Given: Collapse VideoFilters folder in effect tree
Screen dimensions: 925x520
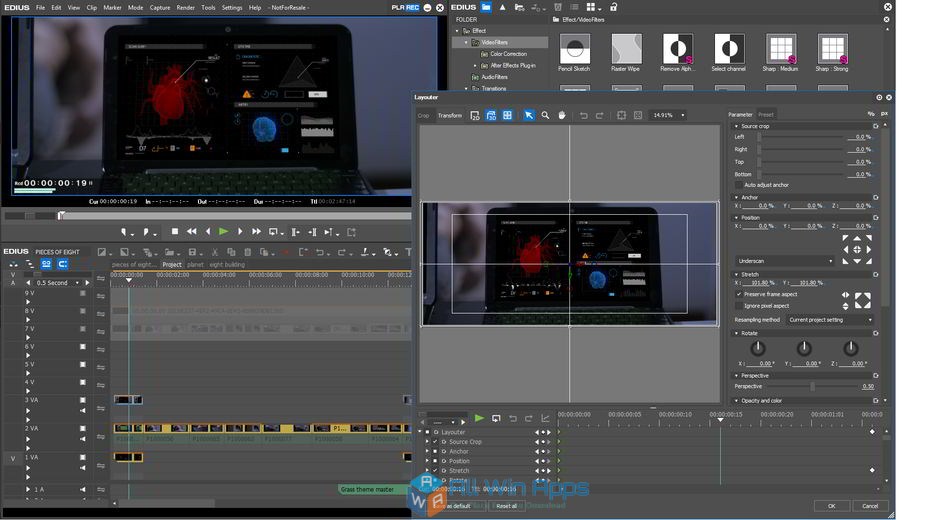Looking at the screenshot, I should [x=465, y=42].
